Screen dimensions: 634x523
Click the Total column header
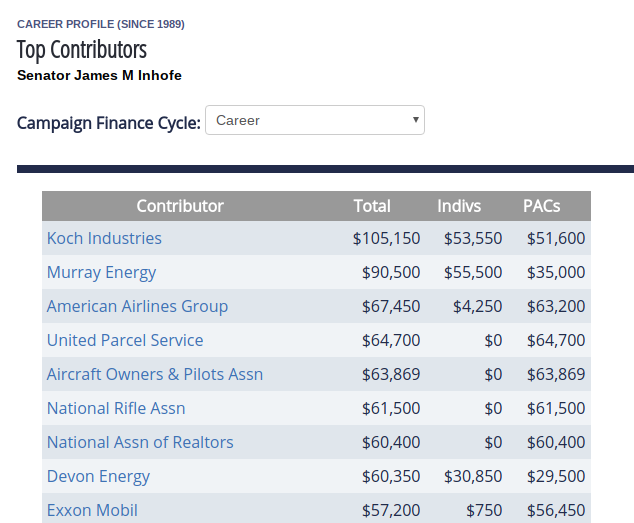pos(372,206)
